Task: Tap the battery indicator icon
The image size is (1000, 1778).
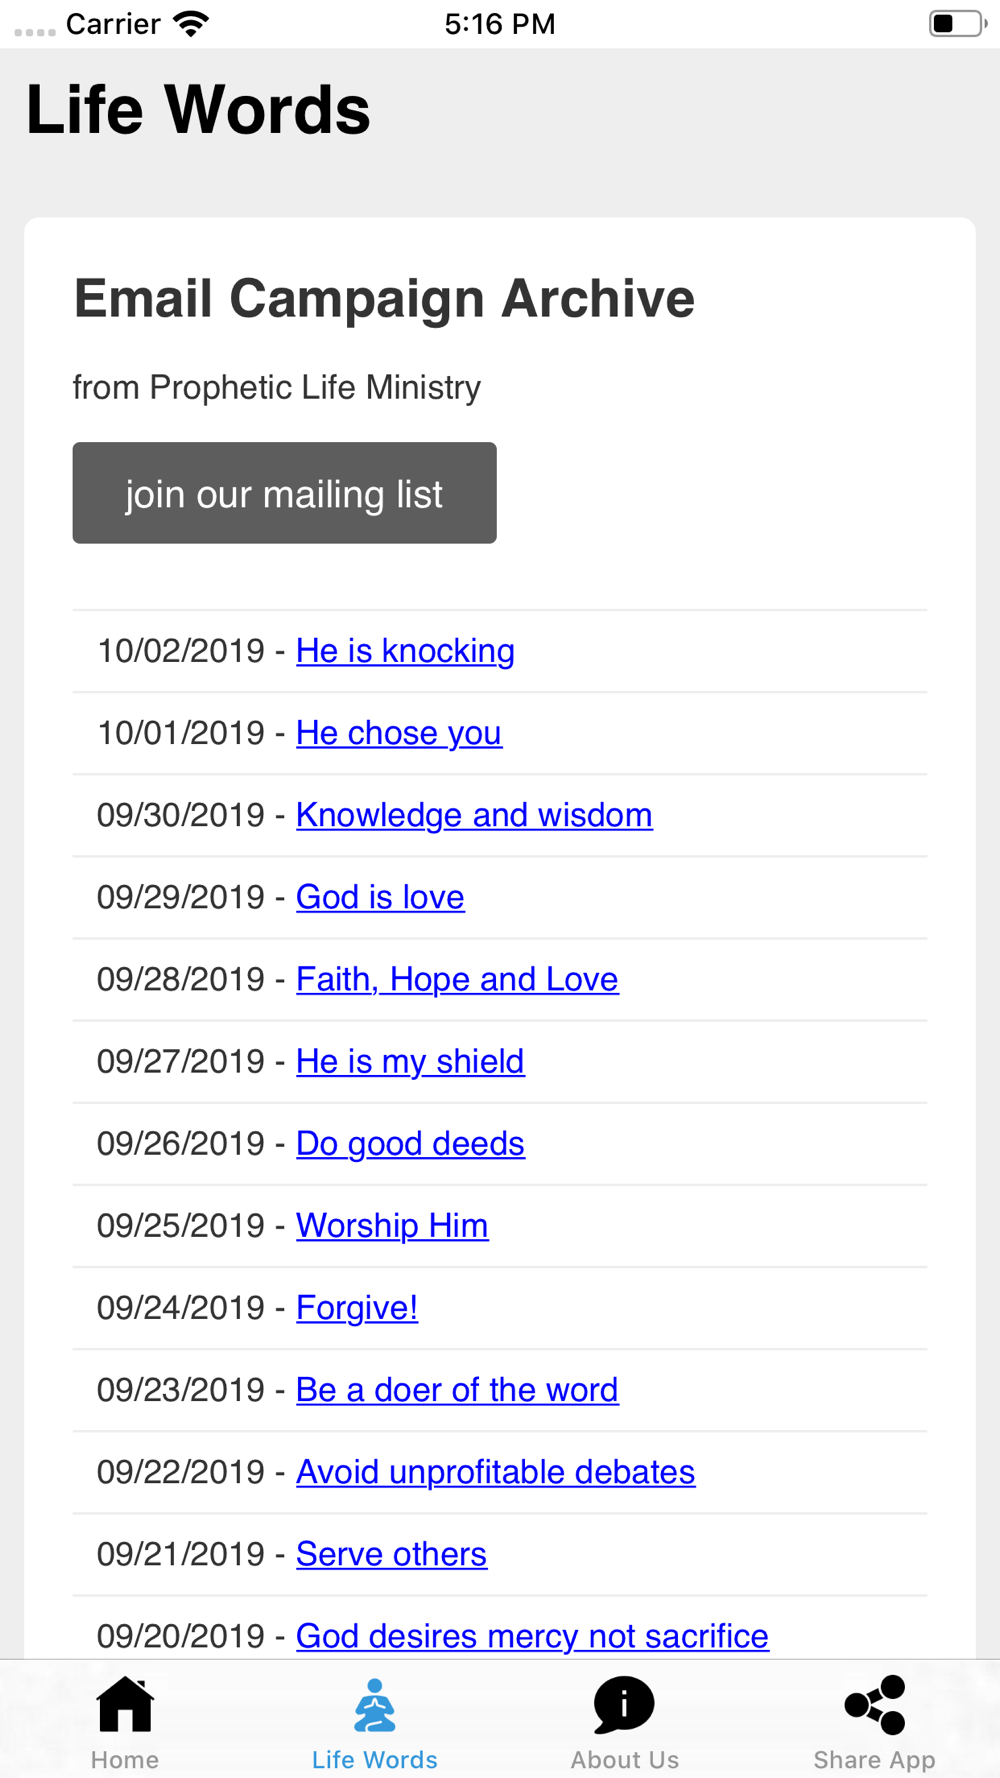Action: pyautogui.click(x=956, y=23)
